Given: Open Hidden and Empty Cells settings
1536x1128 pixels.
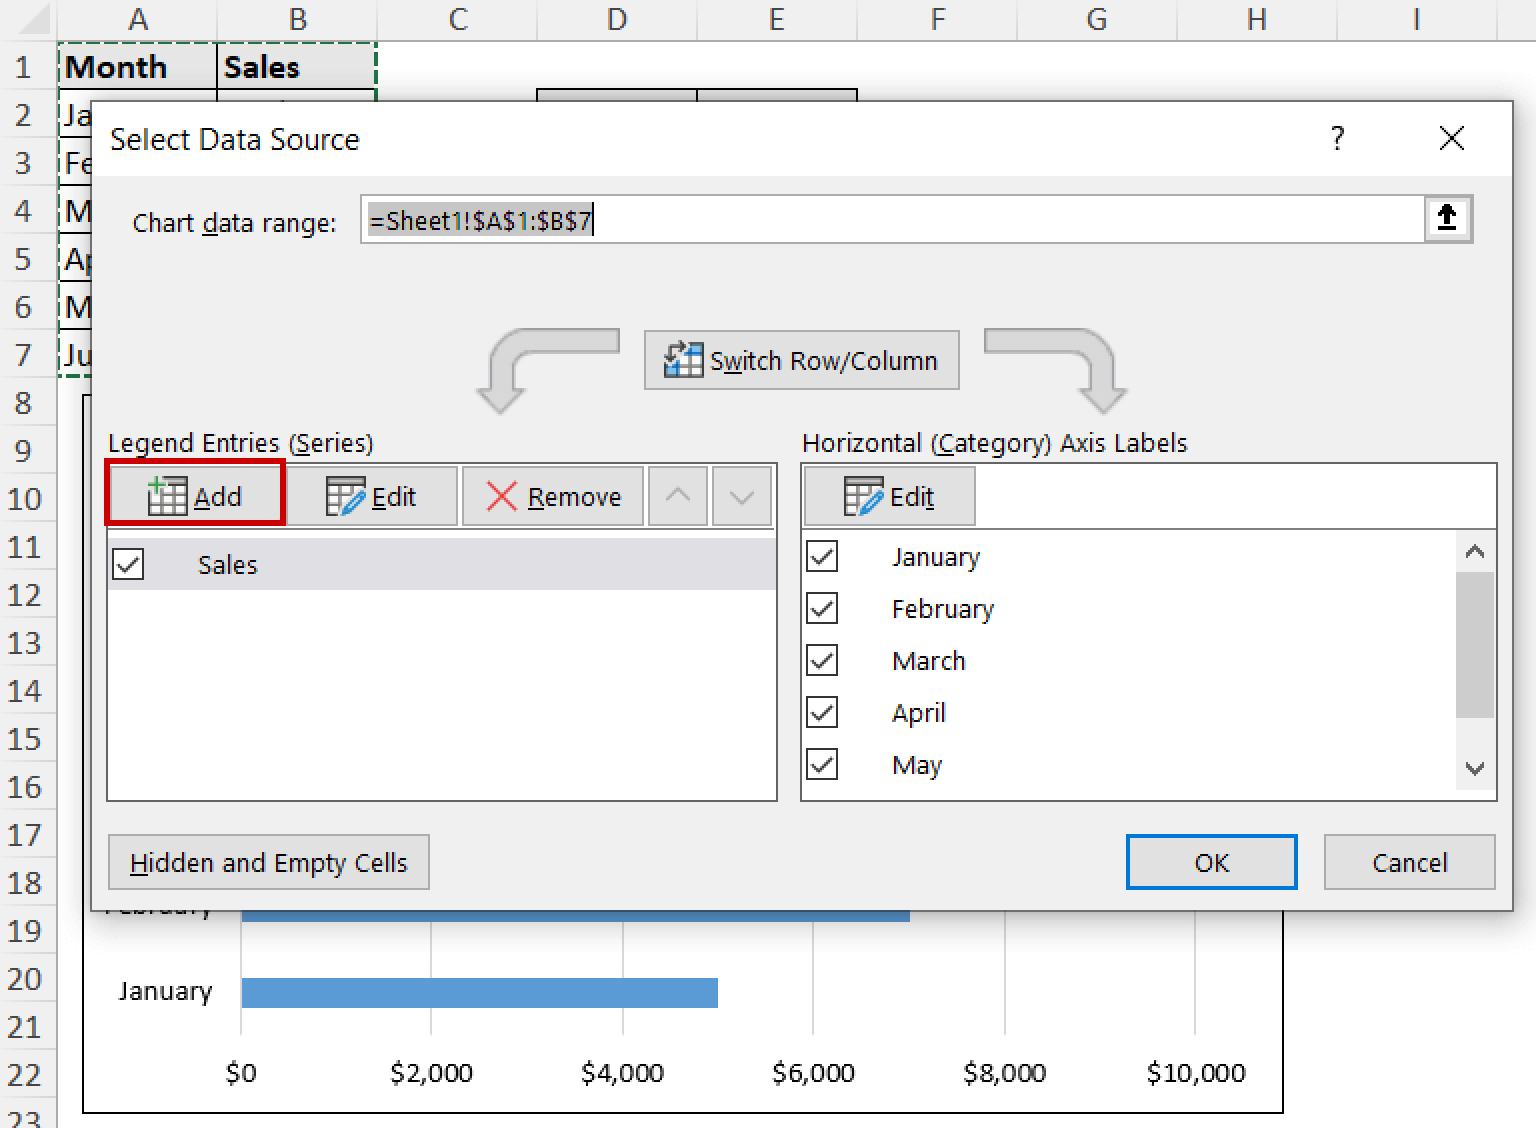Looking at the screenshot, I should point(268,862).
